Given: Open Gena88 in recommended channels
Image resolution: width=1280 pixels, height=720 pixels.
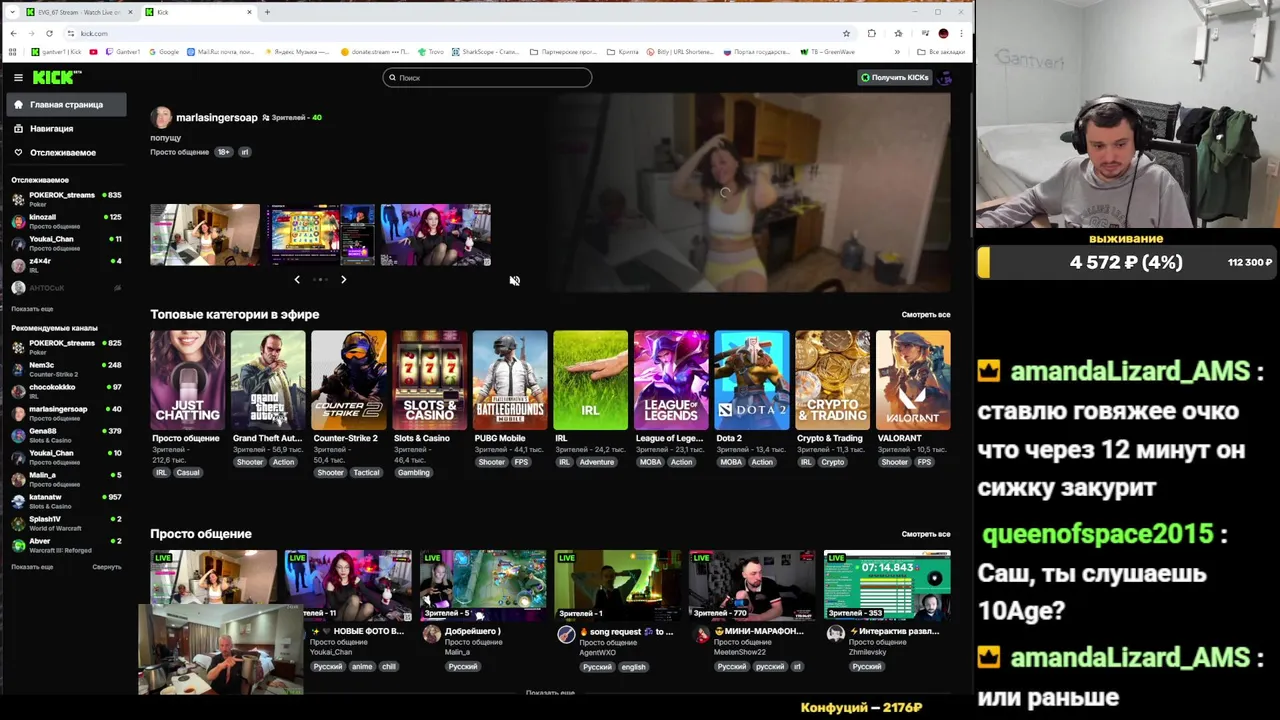Looking at the screenshot, I should point(66,435).
